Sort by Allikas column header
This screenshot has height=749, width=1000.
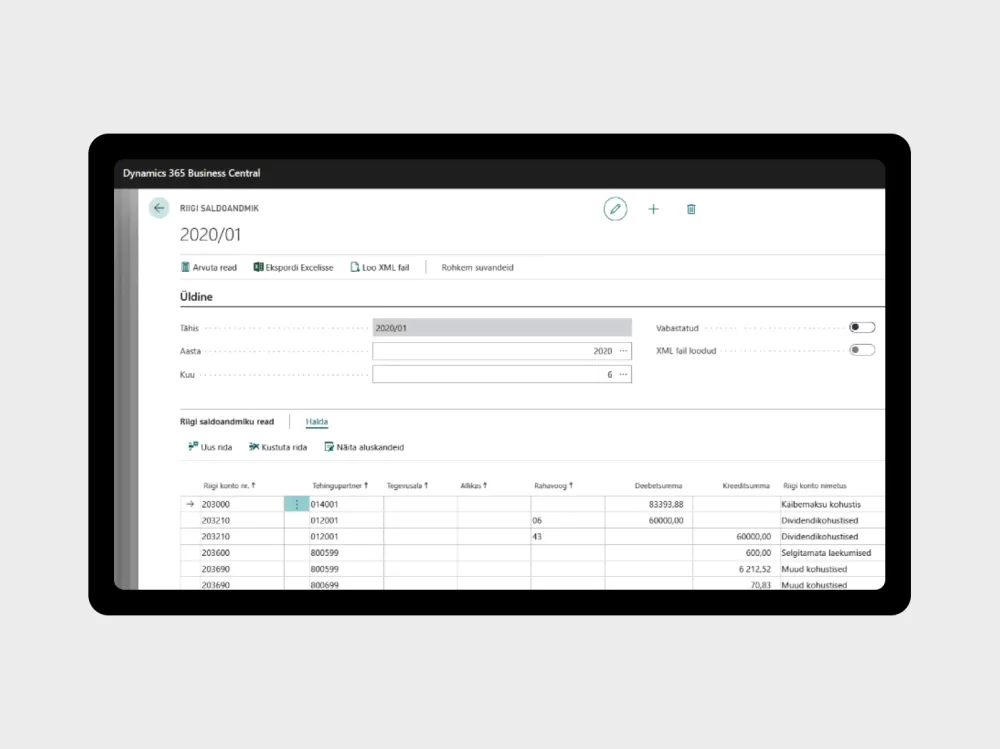(x=474, y=486)
